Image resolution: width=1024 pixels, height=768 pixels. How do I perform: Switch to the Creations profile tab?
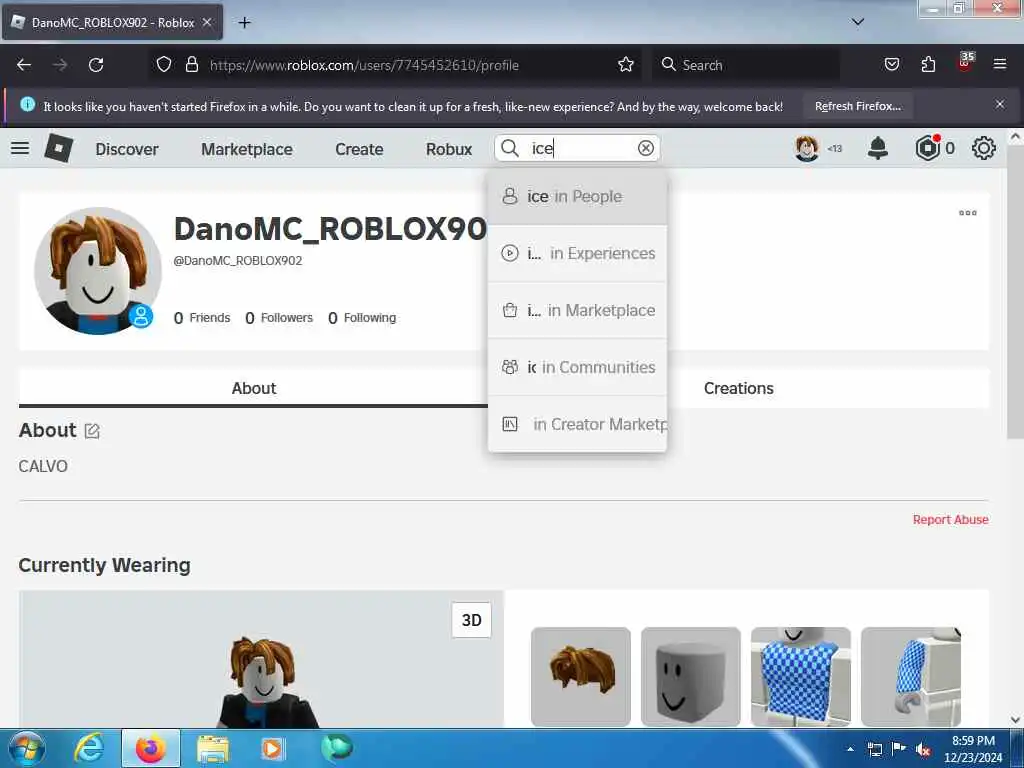pyautogui.click(x=739, y=388)
